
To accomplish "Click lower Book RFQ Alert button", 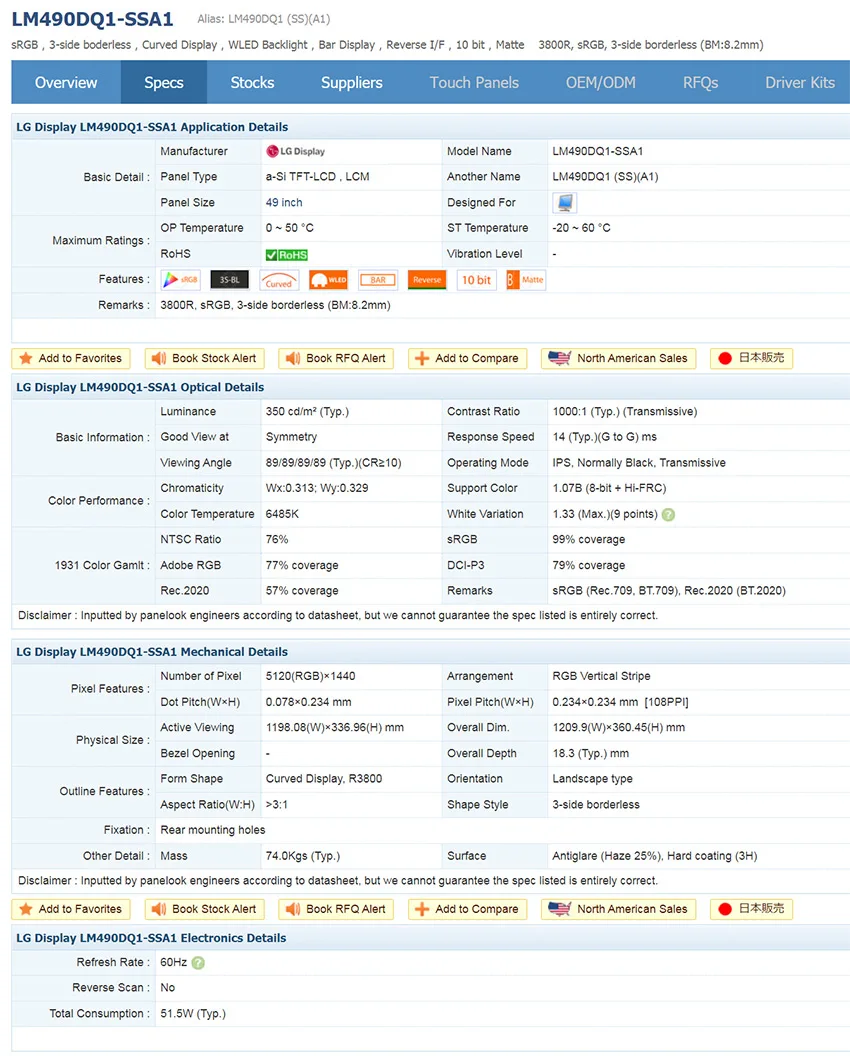I will click(x=336, y=909).
